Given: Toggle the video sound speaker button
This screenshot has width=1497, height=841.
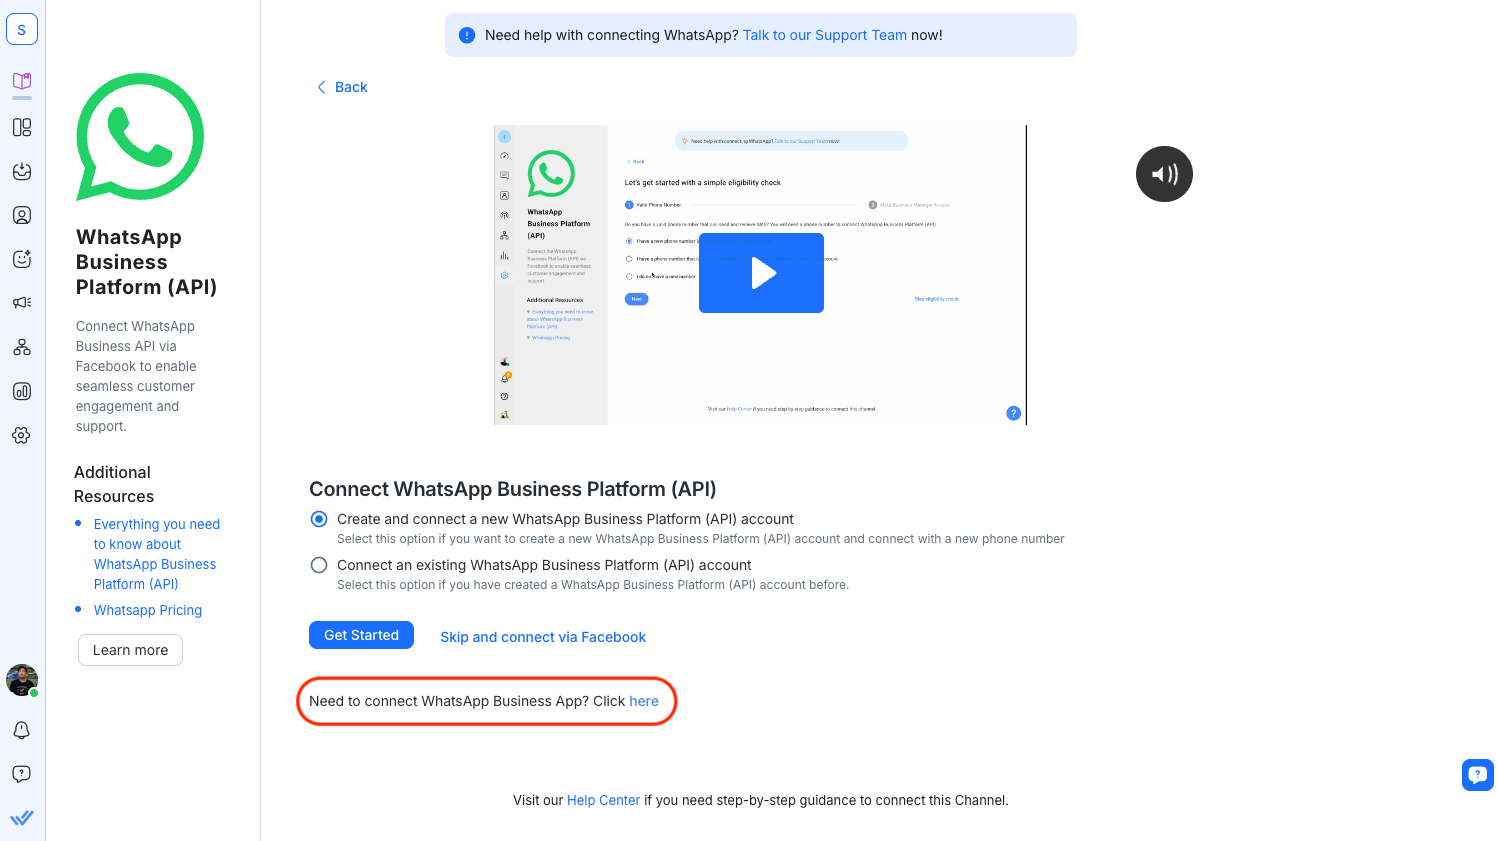Looking at the screenshot, I should 1164,174.
